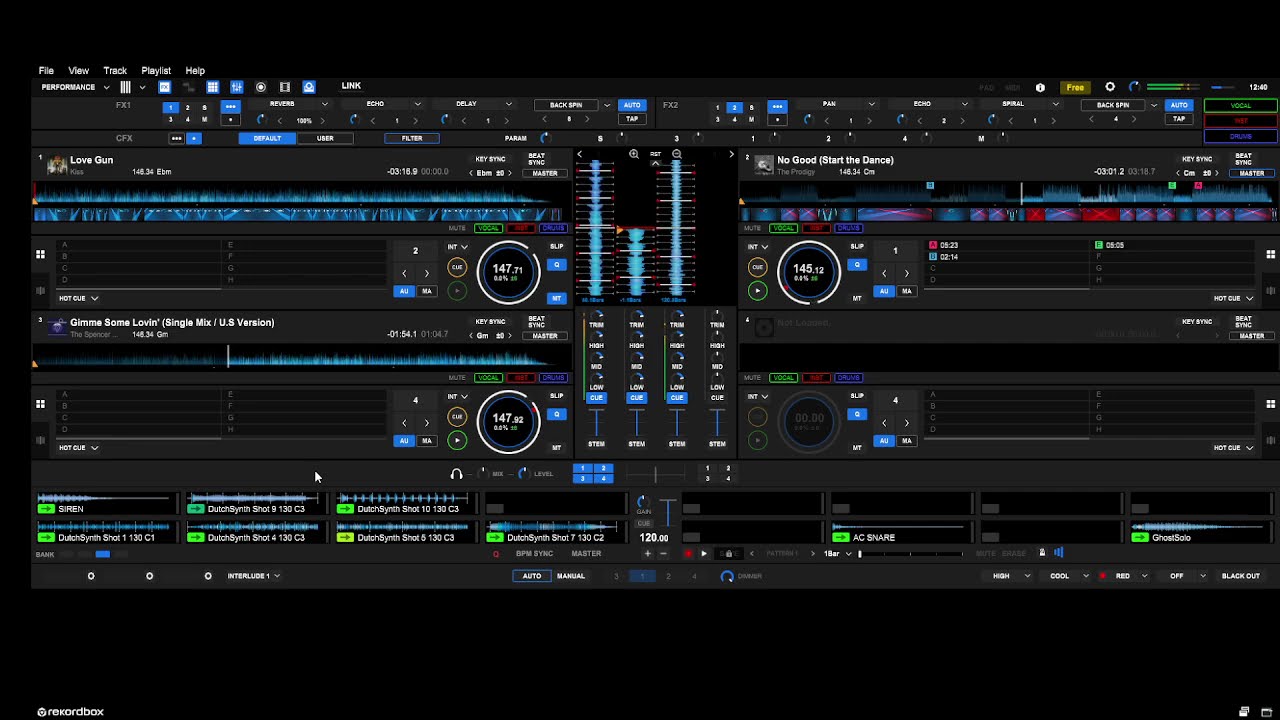Zoom out the center waveform
Image resolution: width=1280 pixels, height=720 pixels.
[x=677, y=154]
